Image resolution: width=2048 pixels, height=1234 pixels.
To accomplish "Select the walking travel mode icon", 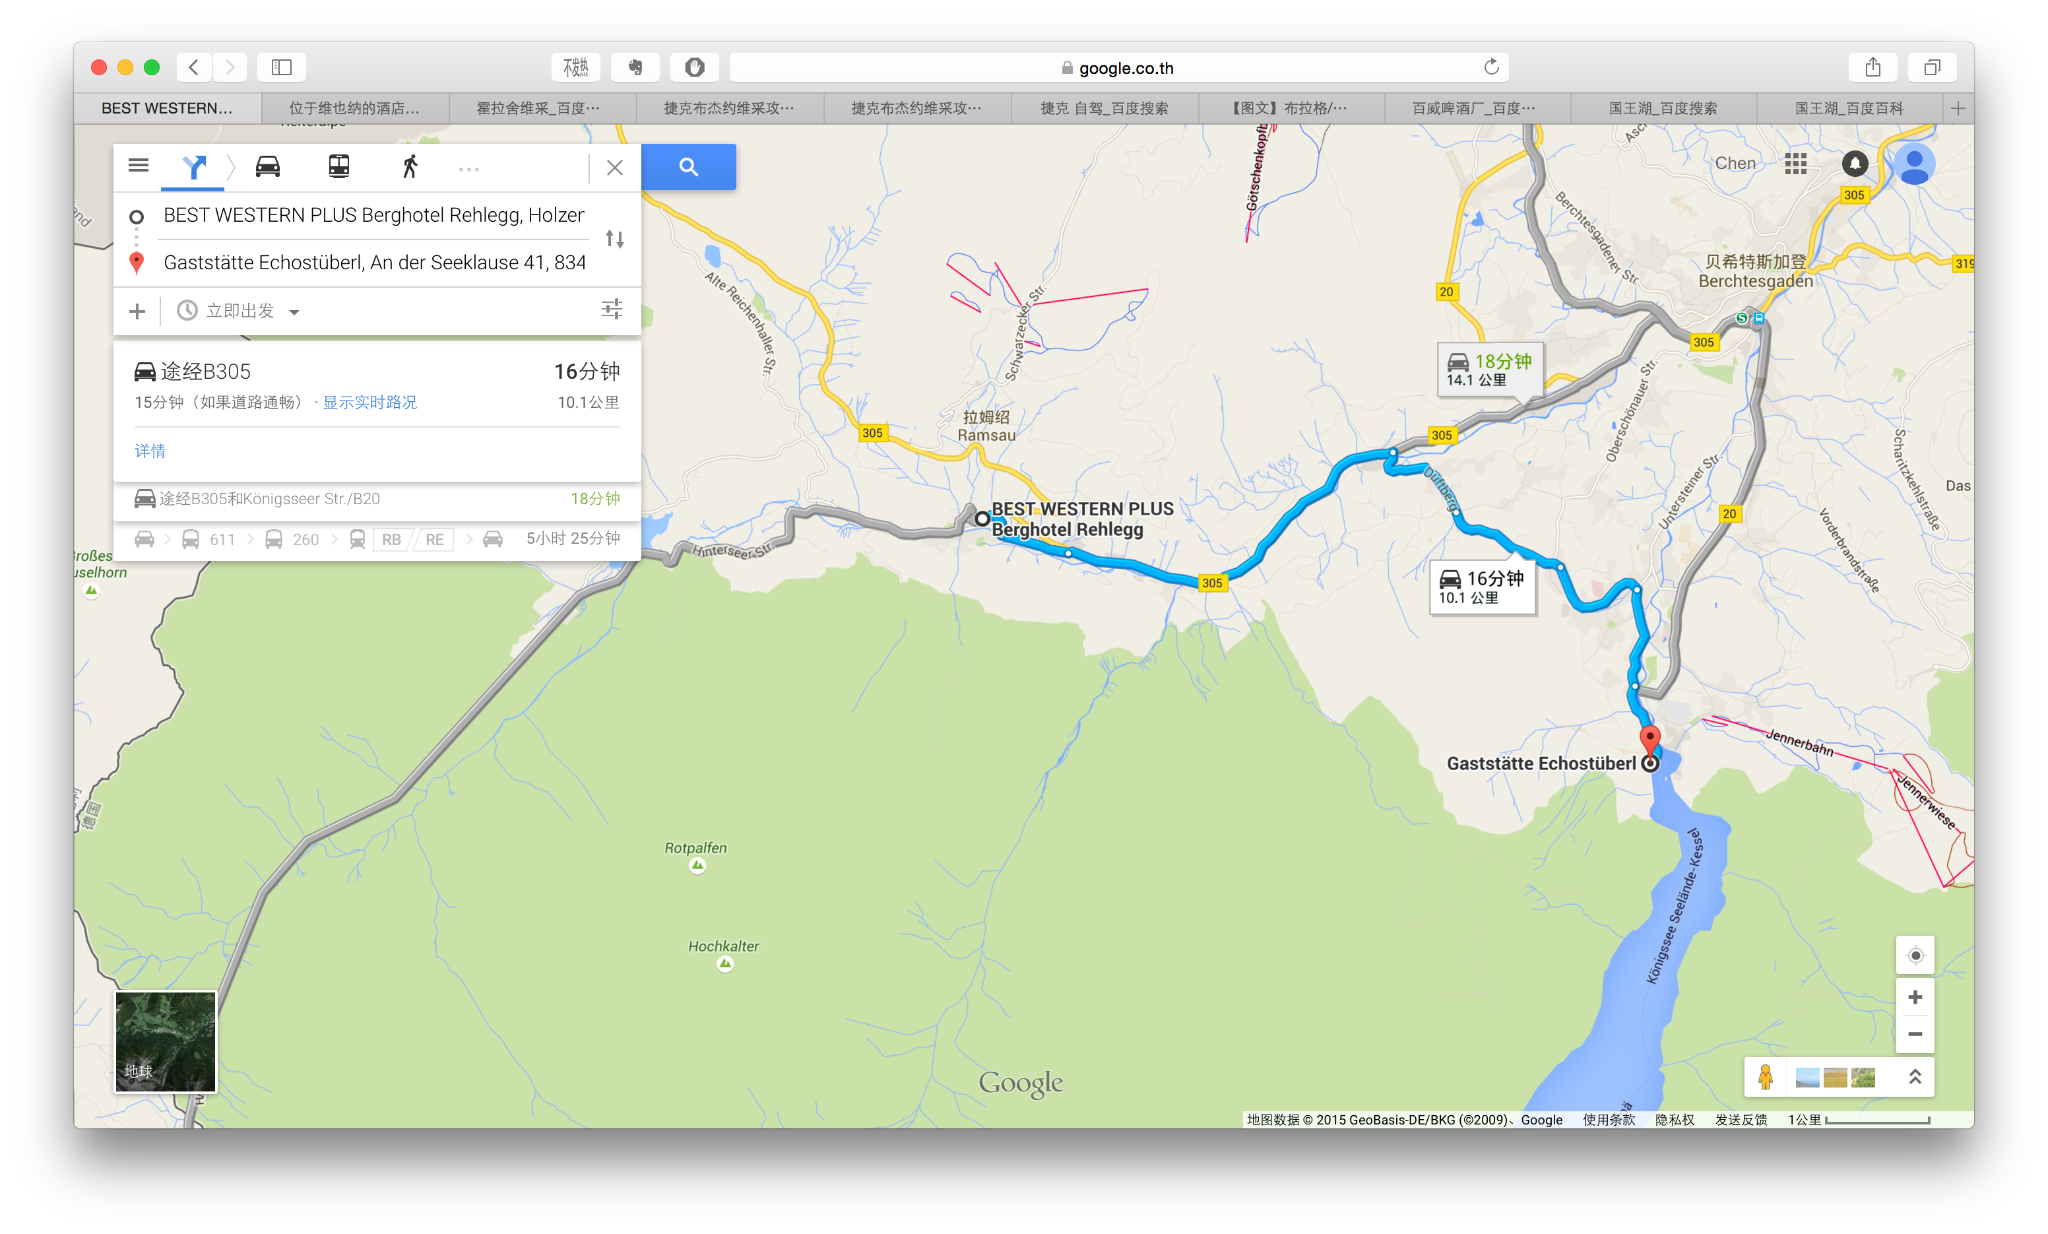I will click(410, 167).
